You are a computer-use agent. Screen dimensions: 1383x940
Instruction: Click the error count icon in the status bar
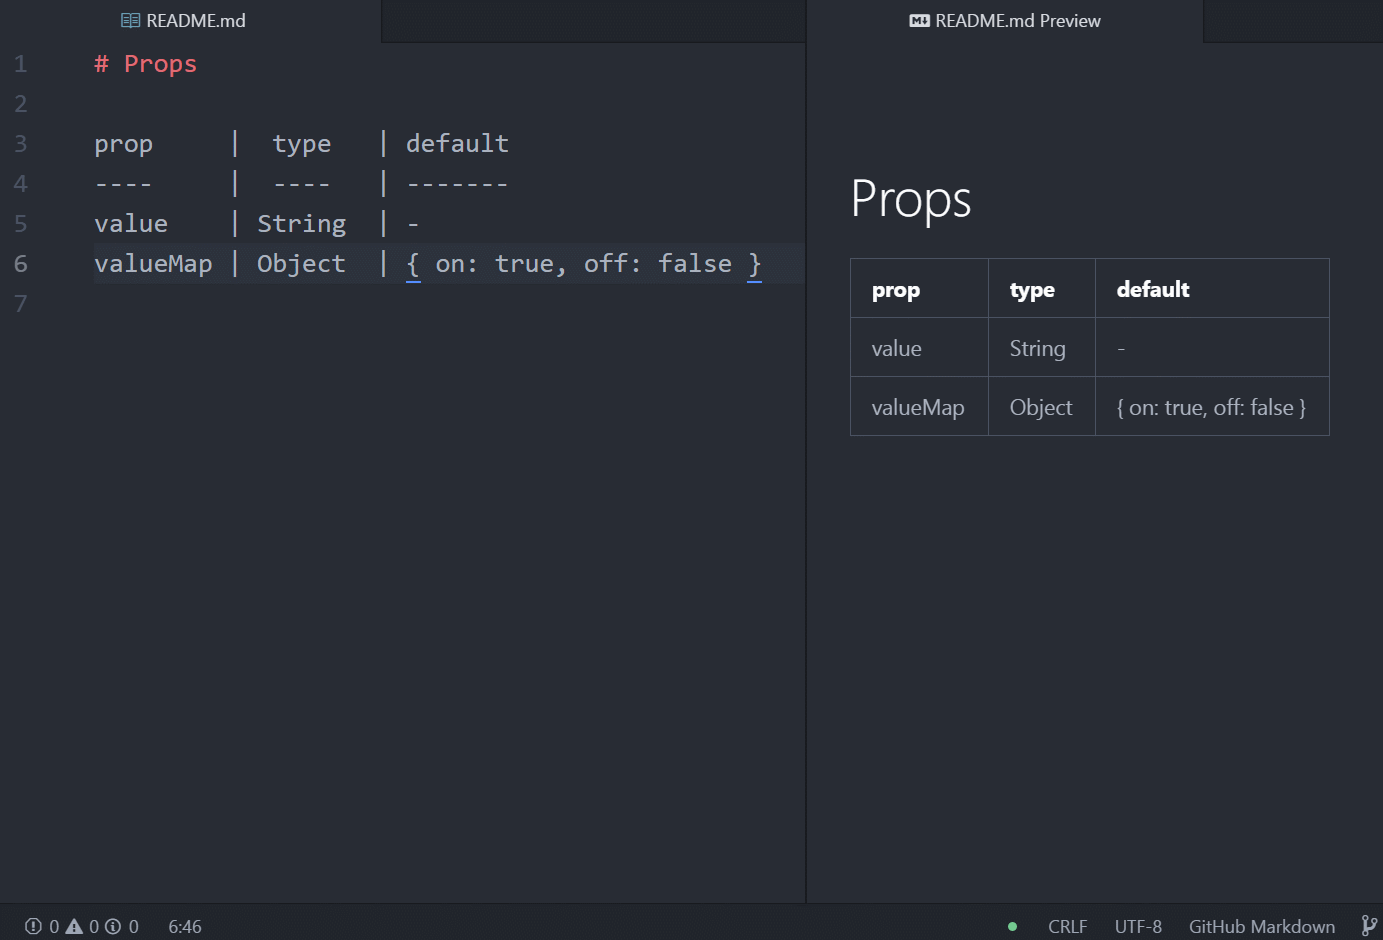33,926
